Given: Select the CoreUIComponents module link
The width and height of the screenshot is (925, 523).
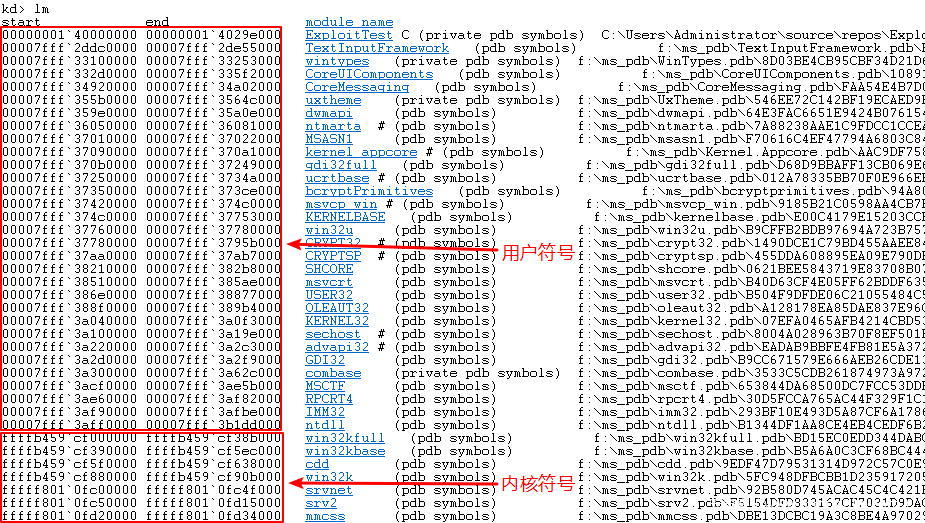Looking at the screenshot, I should (x=369, y=74).
